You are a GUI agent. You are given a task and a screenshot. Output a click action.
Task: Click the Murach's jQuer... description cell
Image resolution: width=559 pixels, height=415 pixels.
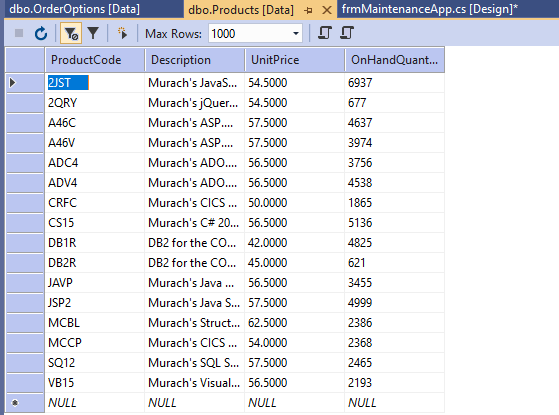[x=195, y=103]
